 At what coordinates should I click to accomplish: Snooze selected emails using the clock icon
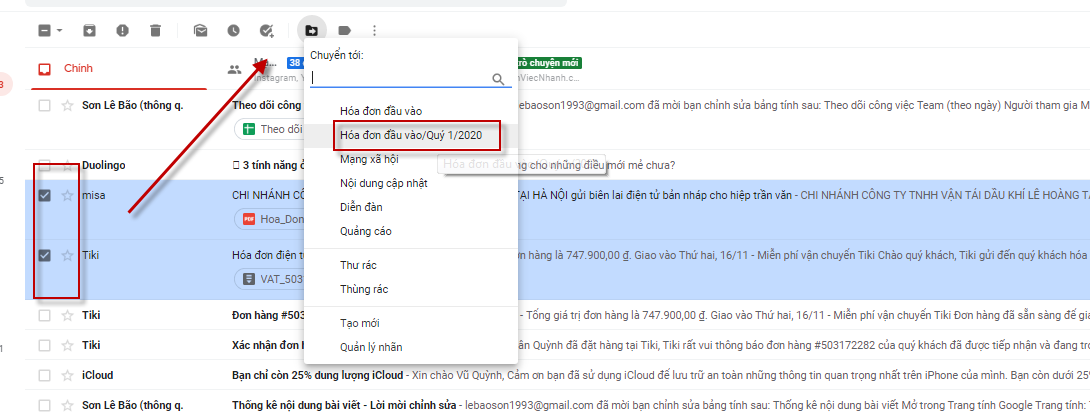click(x=234, y=31)
